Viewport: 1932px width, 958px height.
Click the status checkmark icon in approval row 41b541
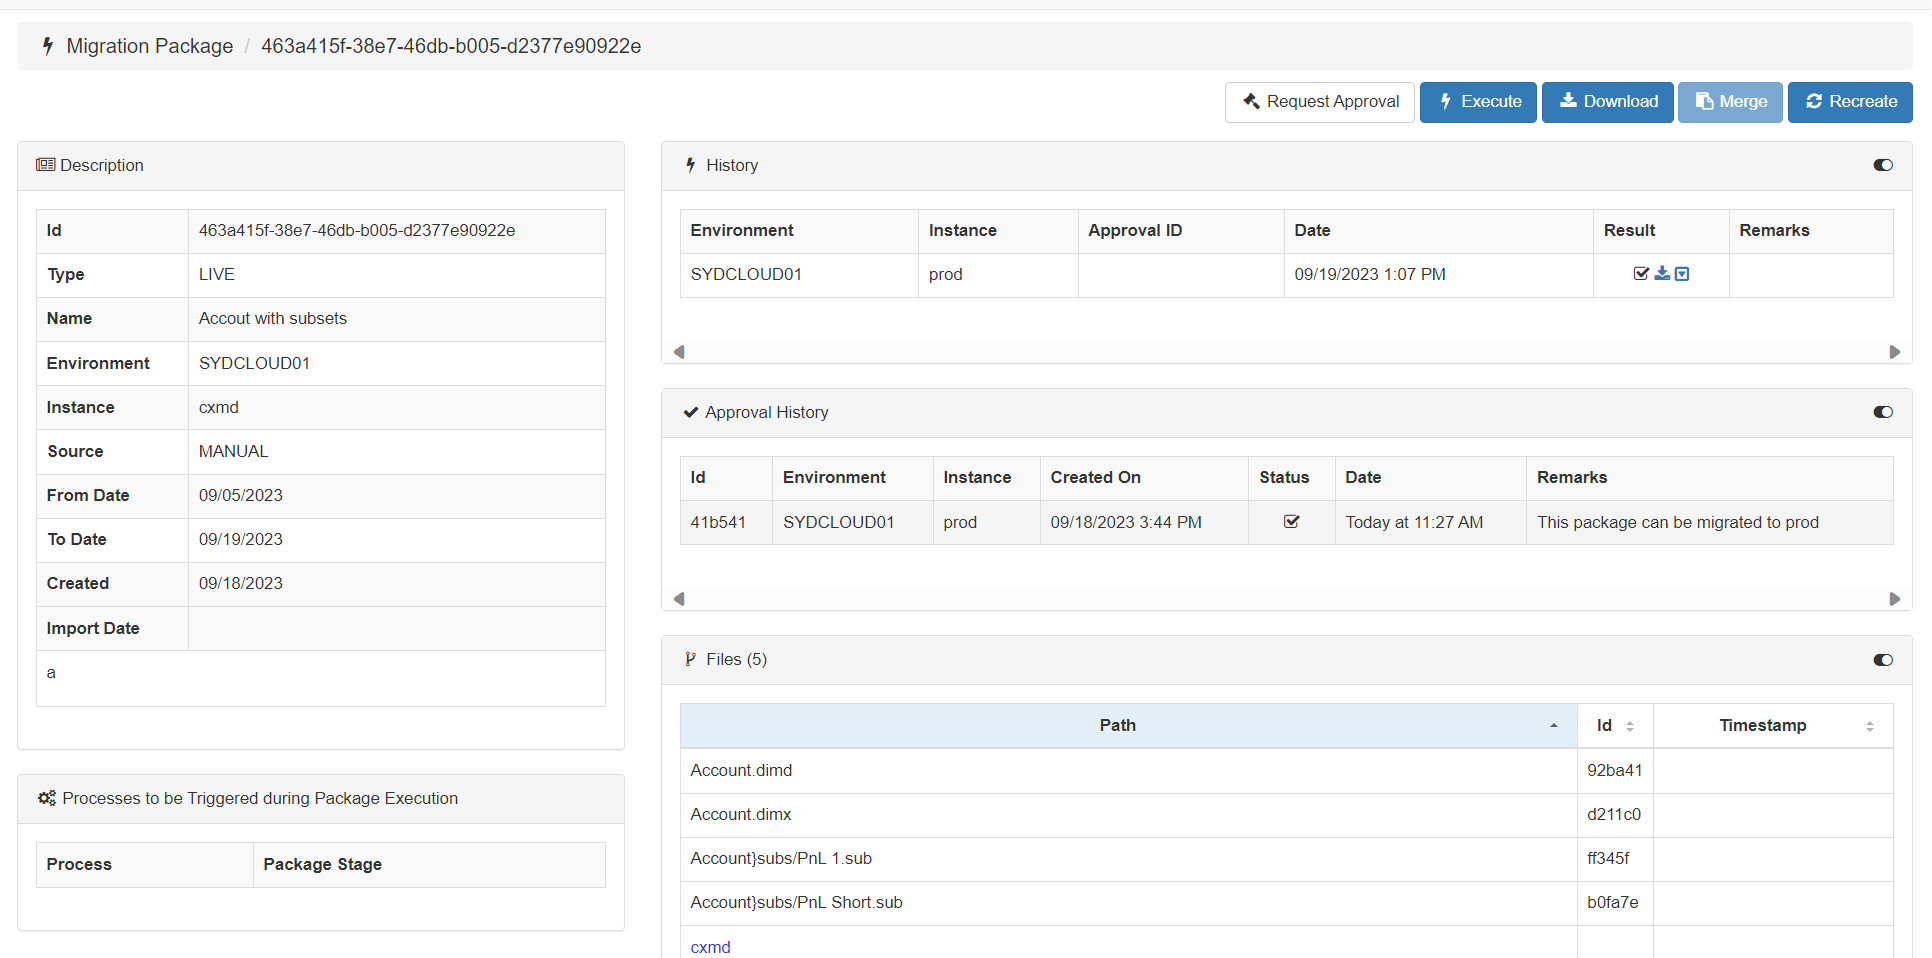(1291, 521)
